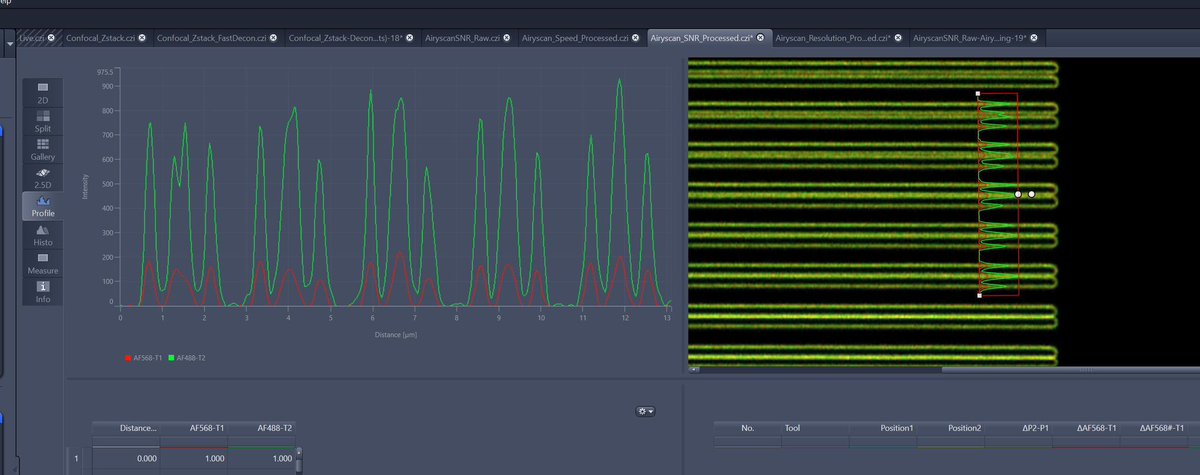Click the Position1 column header
The image size is (1200, 475).
(x=883, y=428)
